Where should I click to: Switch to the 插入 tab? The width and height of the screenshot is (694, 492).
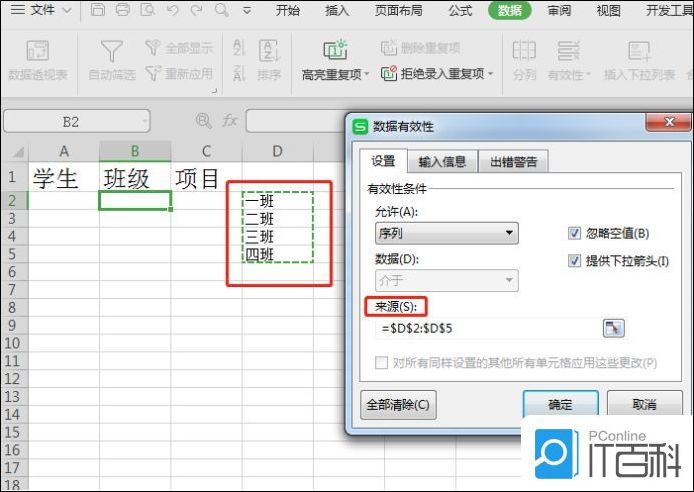(x=337, y=10)
